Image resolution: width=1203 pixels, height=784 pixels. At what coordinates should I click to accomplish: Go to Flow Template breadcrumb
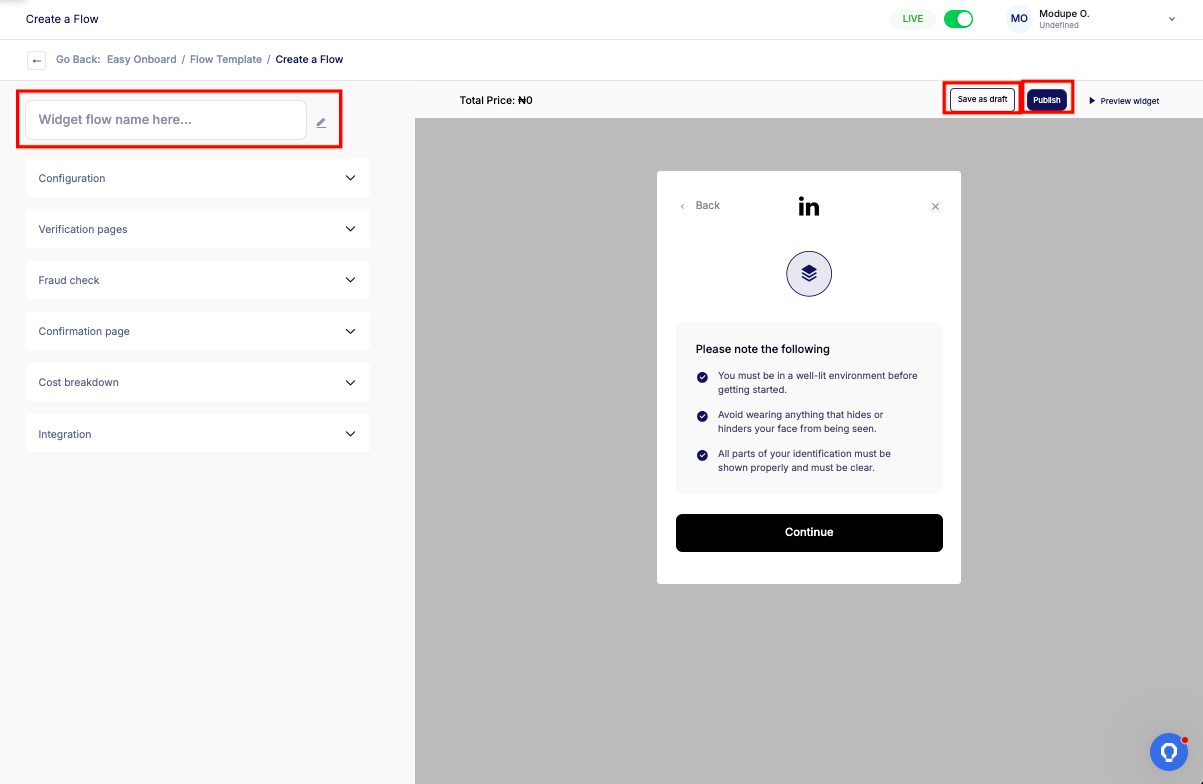[226, 60]
